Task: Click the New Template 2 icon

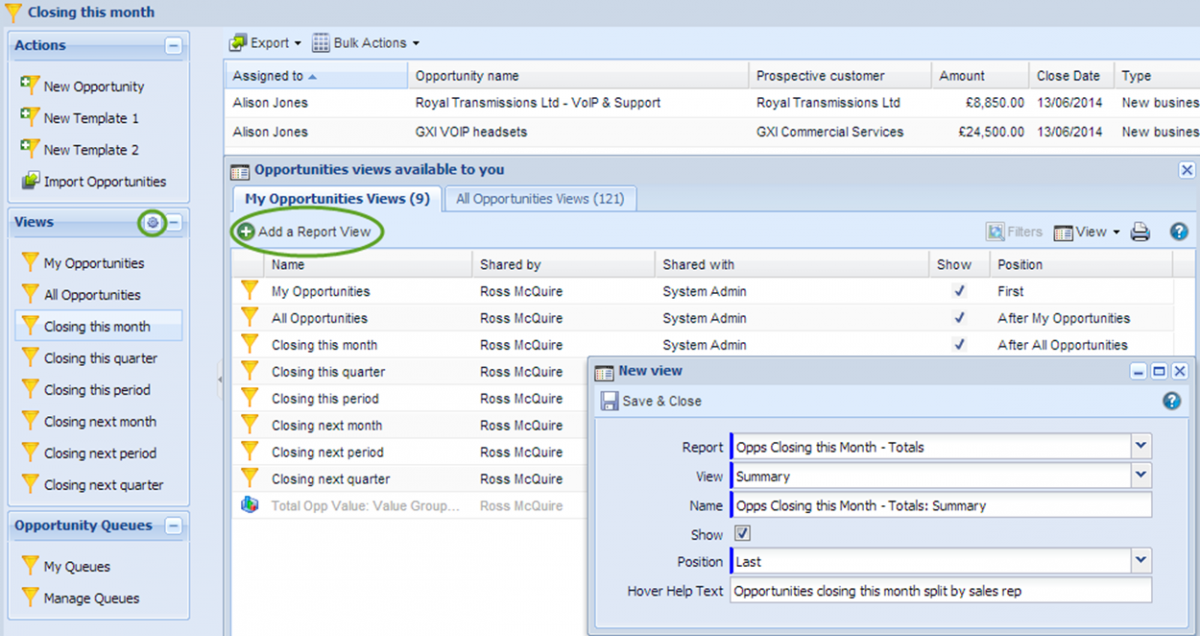Action: (x=29, y=149)
